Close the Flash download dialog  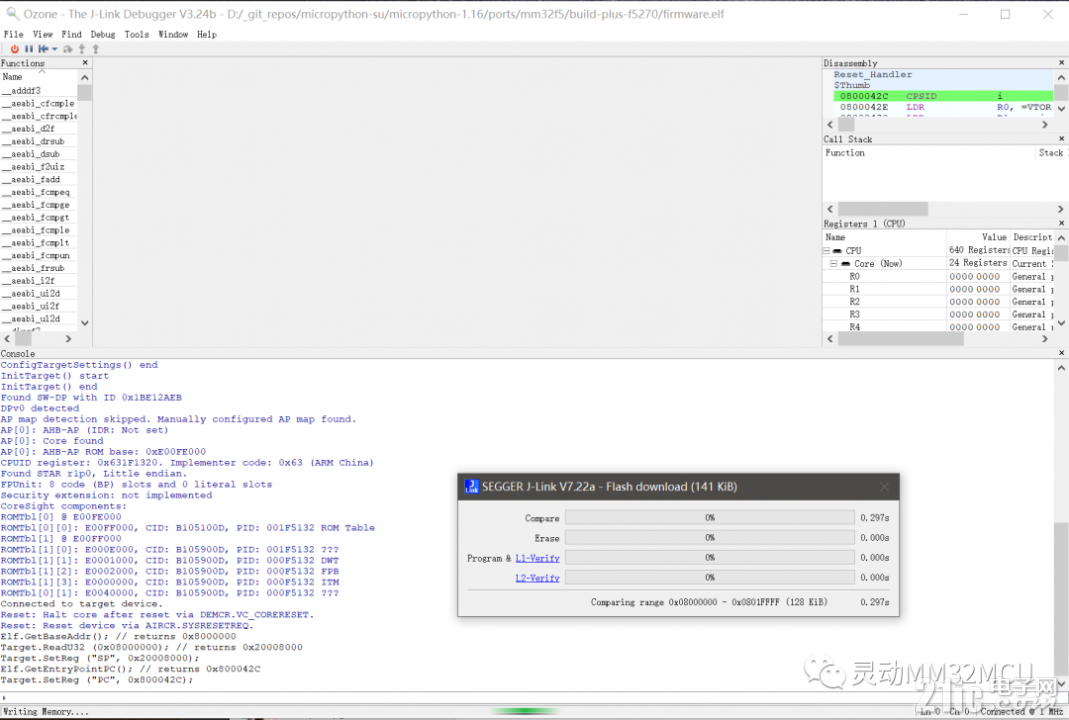[884, 487]
